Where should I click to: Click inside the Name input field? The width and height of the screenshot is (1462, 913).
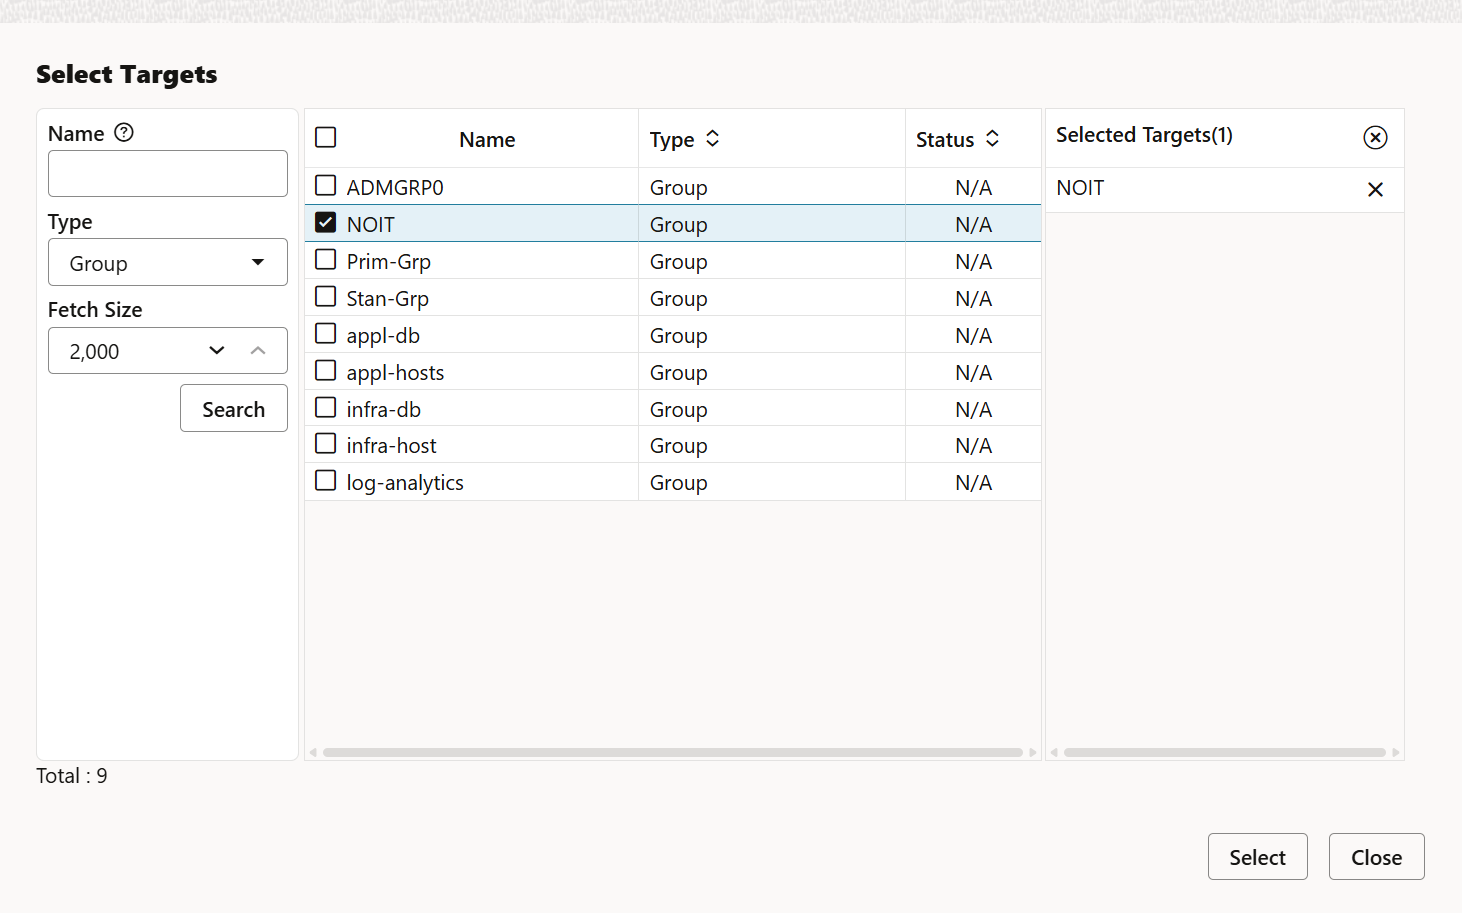coord(167,173)
